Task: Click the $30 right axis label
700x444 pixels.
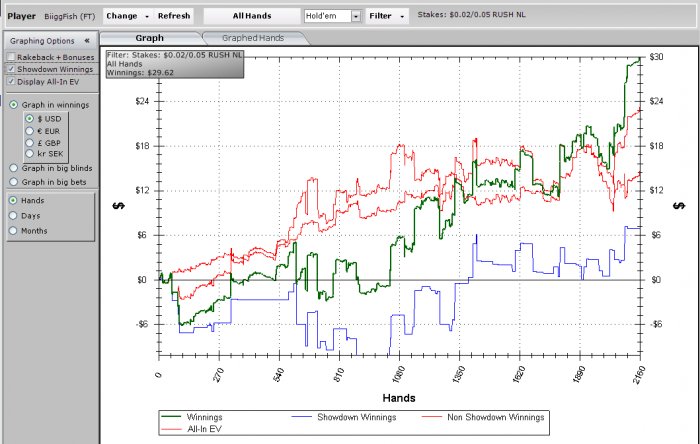Action: pos(657,57)
